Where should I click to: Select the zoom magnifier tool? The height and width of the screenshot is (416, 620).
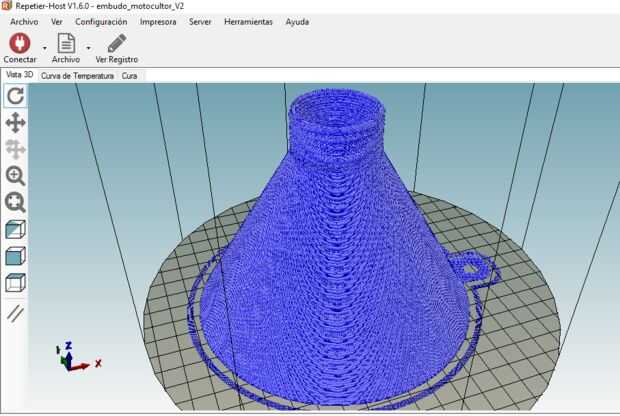15,176
